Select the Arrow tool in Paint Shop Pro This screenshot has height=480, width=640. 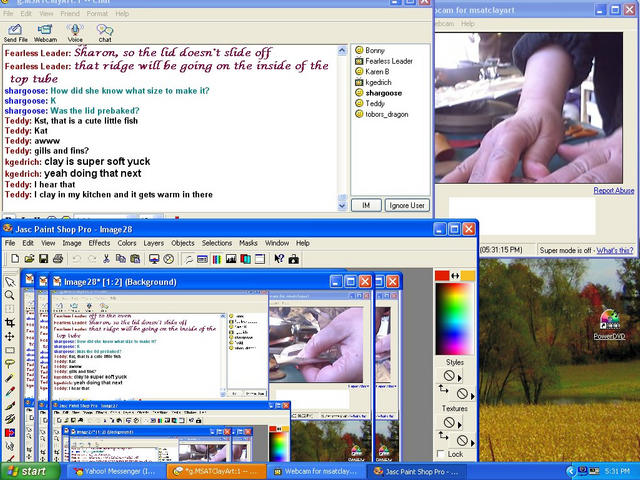pyautogui.click(x=9, y=282)
